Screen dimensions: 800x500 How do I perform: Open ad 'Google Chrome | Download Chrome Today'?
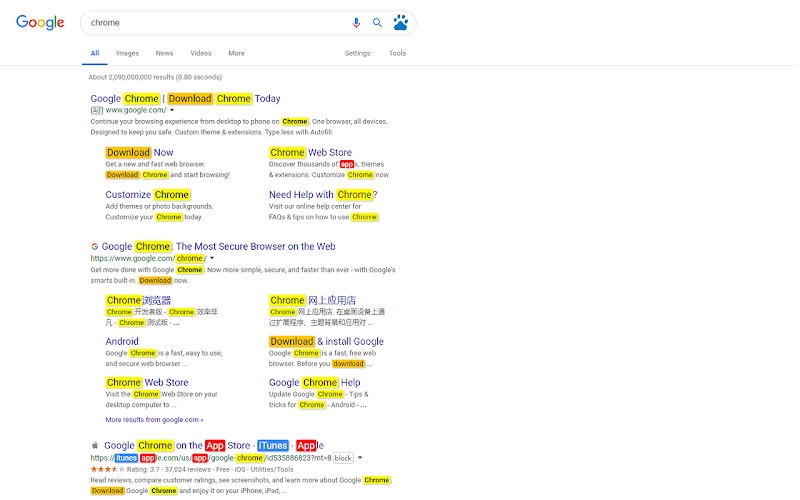[x=185, y=98]
